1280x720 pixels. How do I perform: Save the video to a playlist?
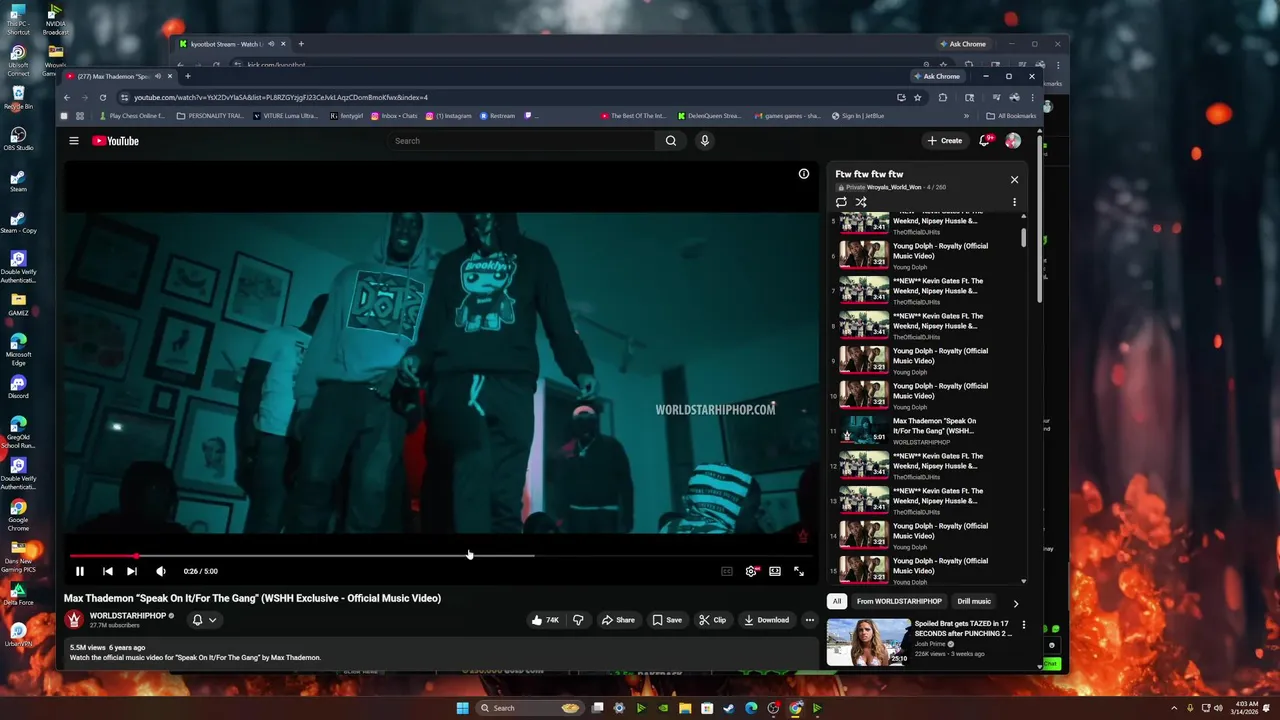667,620
